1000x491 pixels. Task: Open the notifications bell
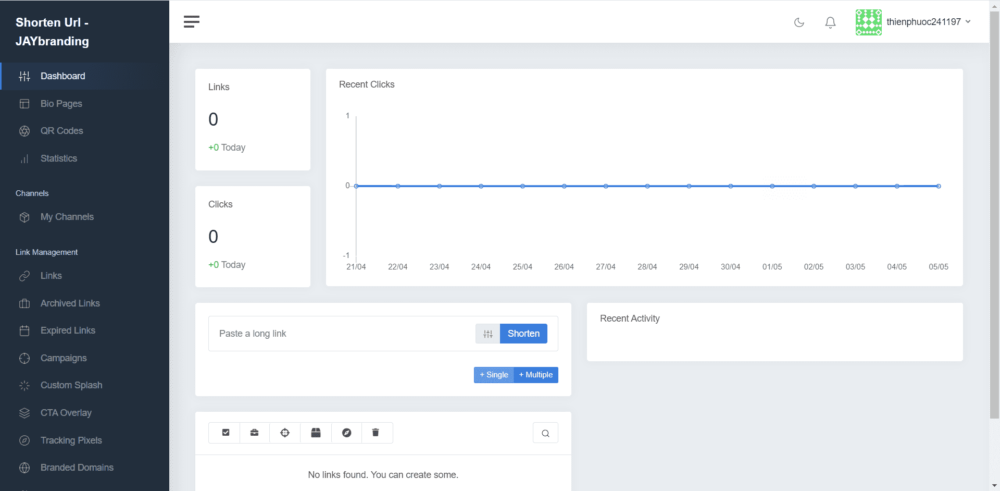point(830,22)
